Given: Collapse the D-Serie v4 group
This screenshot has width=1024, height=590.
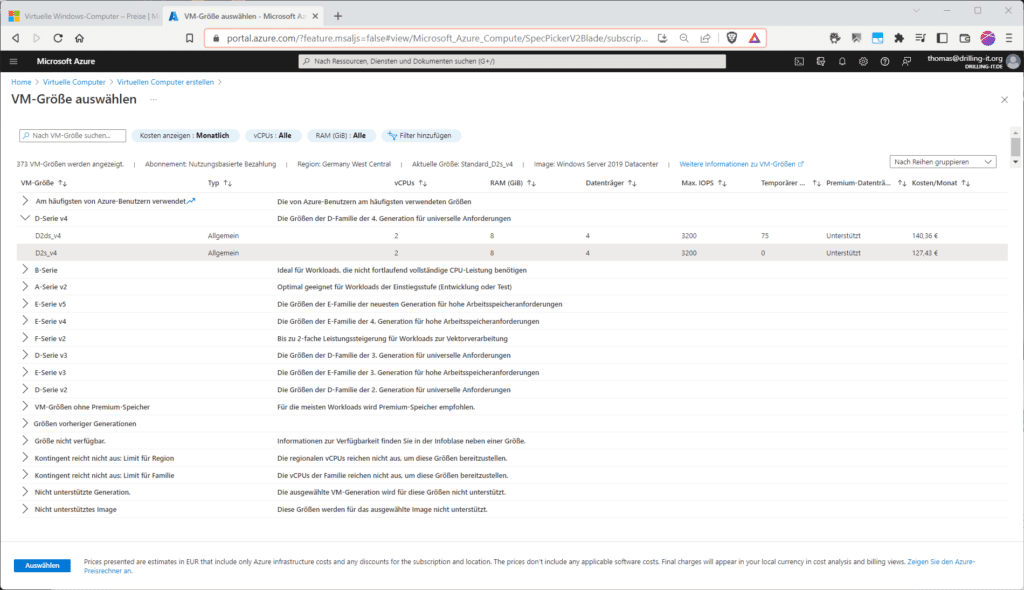Looking at the screenshot, I should pyautogui.click(x=25, y=218).
